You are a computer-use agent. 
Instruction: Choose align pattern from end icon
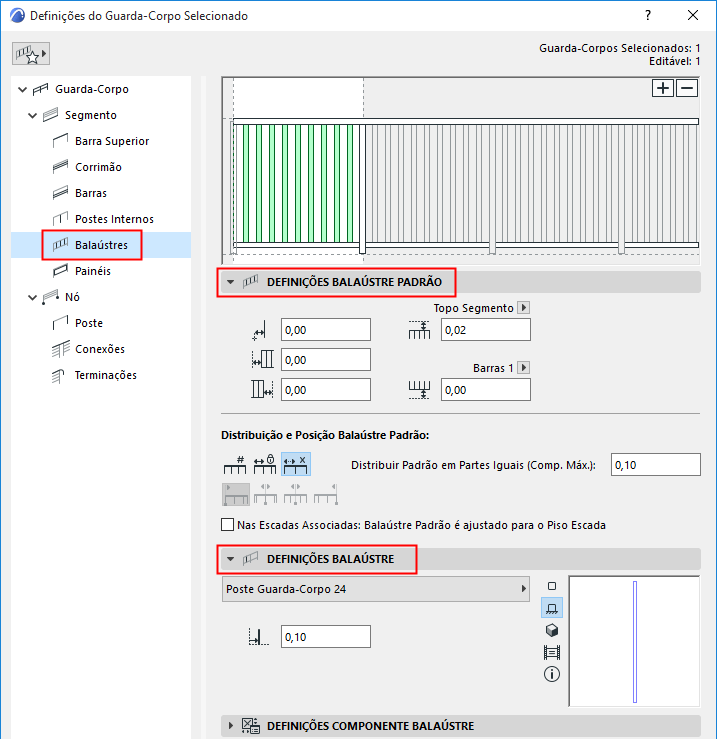click(x=326, y=494)
